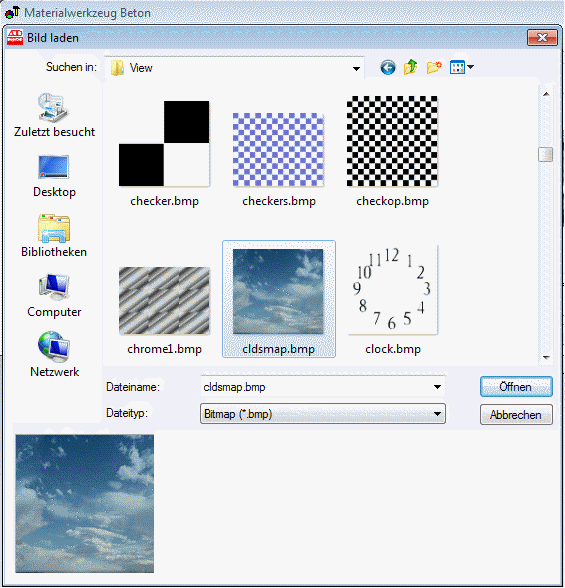Open the Dateityp Bitmap combo box
The image size is (565, 588).
coord(323,414)
